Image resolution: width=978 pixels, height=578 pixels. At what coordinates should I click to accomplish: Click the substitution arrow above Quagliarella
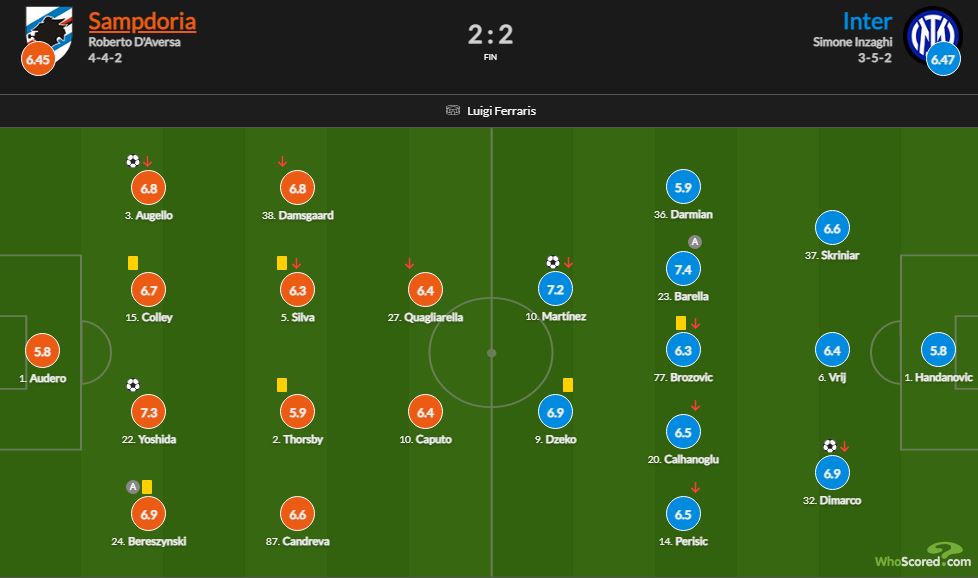(x=409, y=264)
